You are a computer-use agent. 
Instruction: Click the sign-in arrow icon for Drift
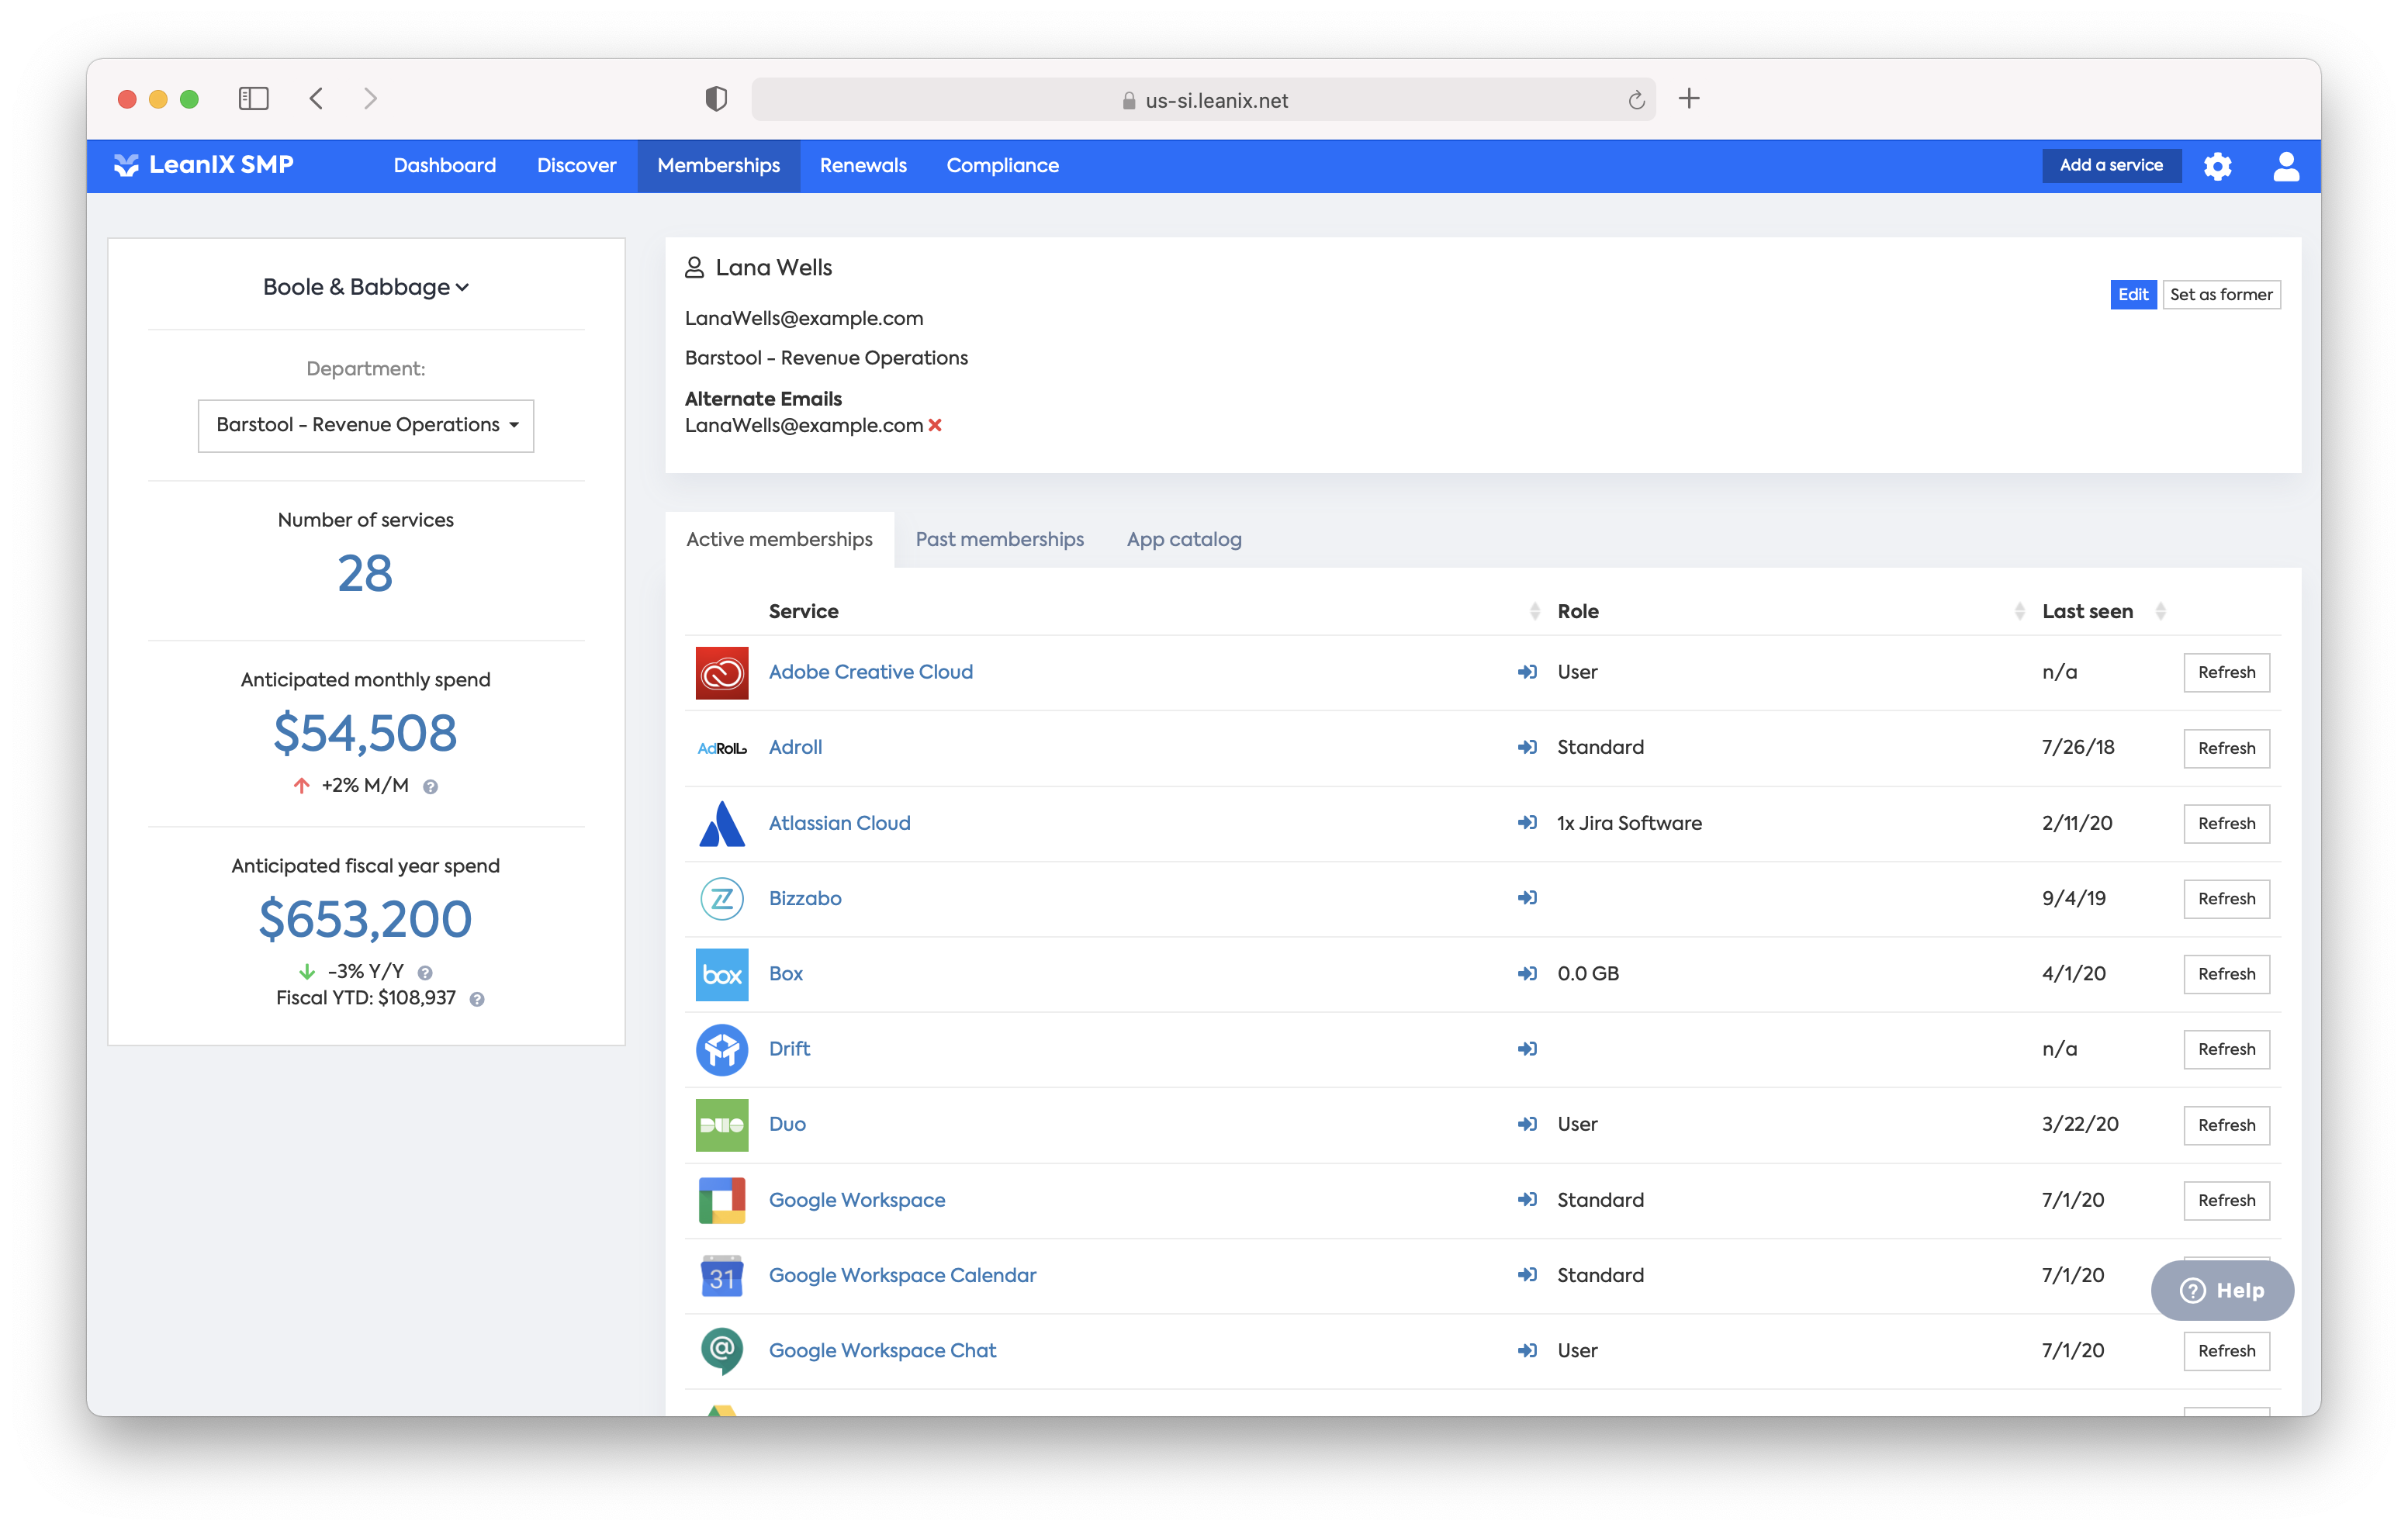click(x=1526, y=1049)
